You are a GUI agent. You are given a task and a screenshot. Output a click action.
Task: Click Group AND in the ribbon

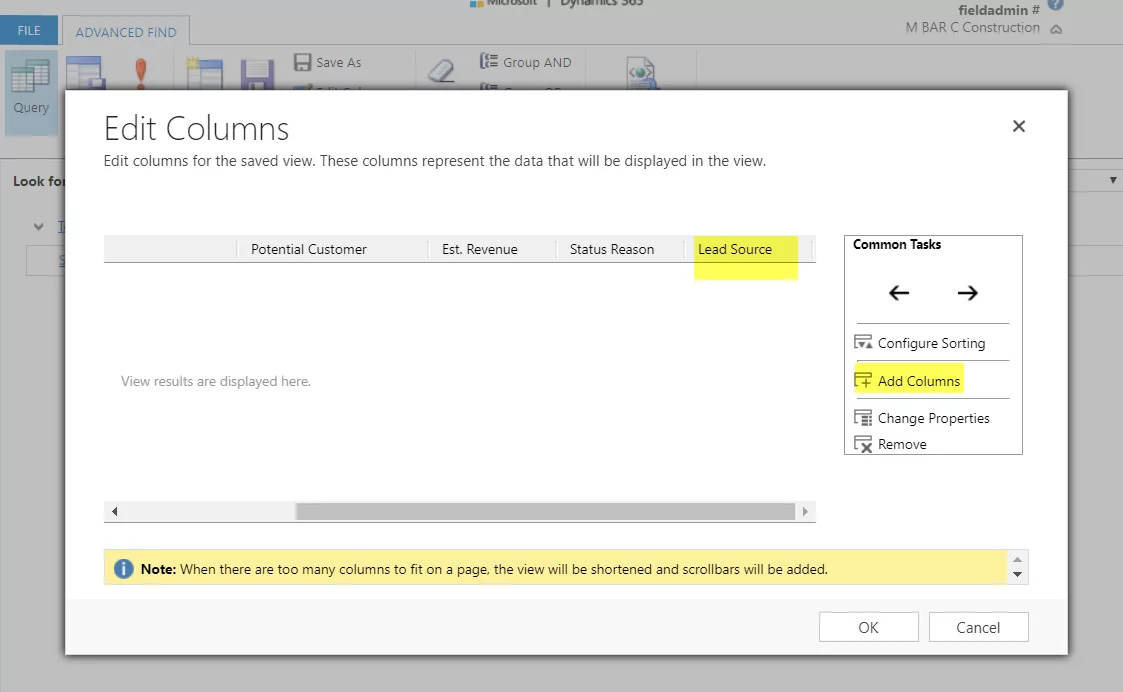[x=526, y=62]
